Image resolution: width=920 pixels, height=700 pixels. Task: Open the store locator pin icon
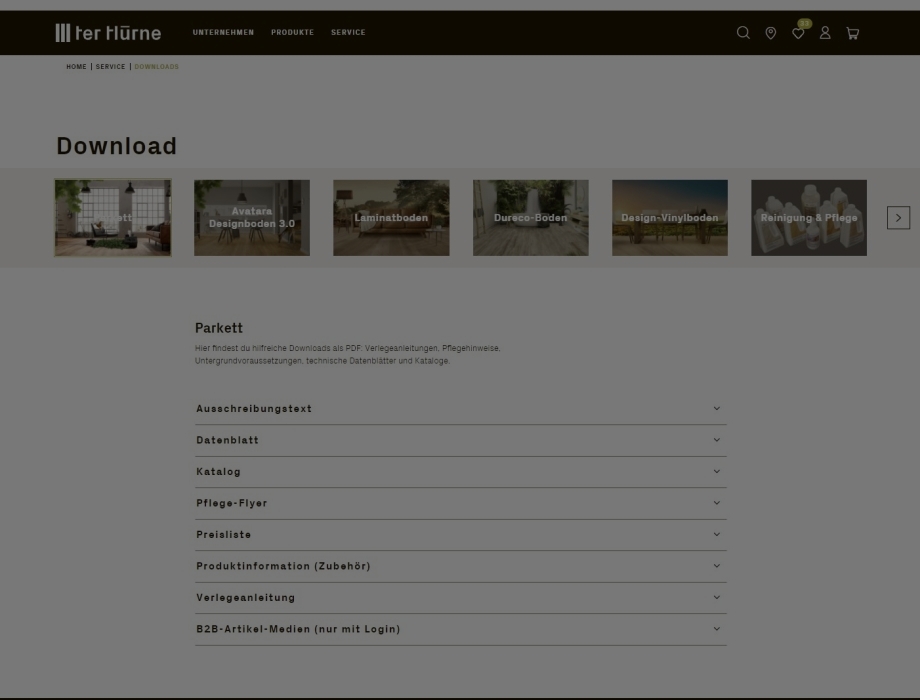tap(770, 33)
